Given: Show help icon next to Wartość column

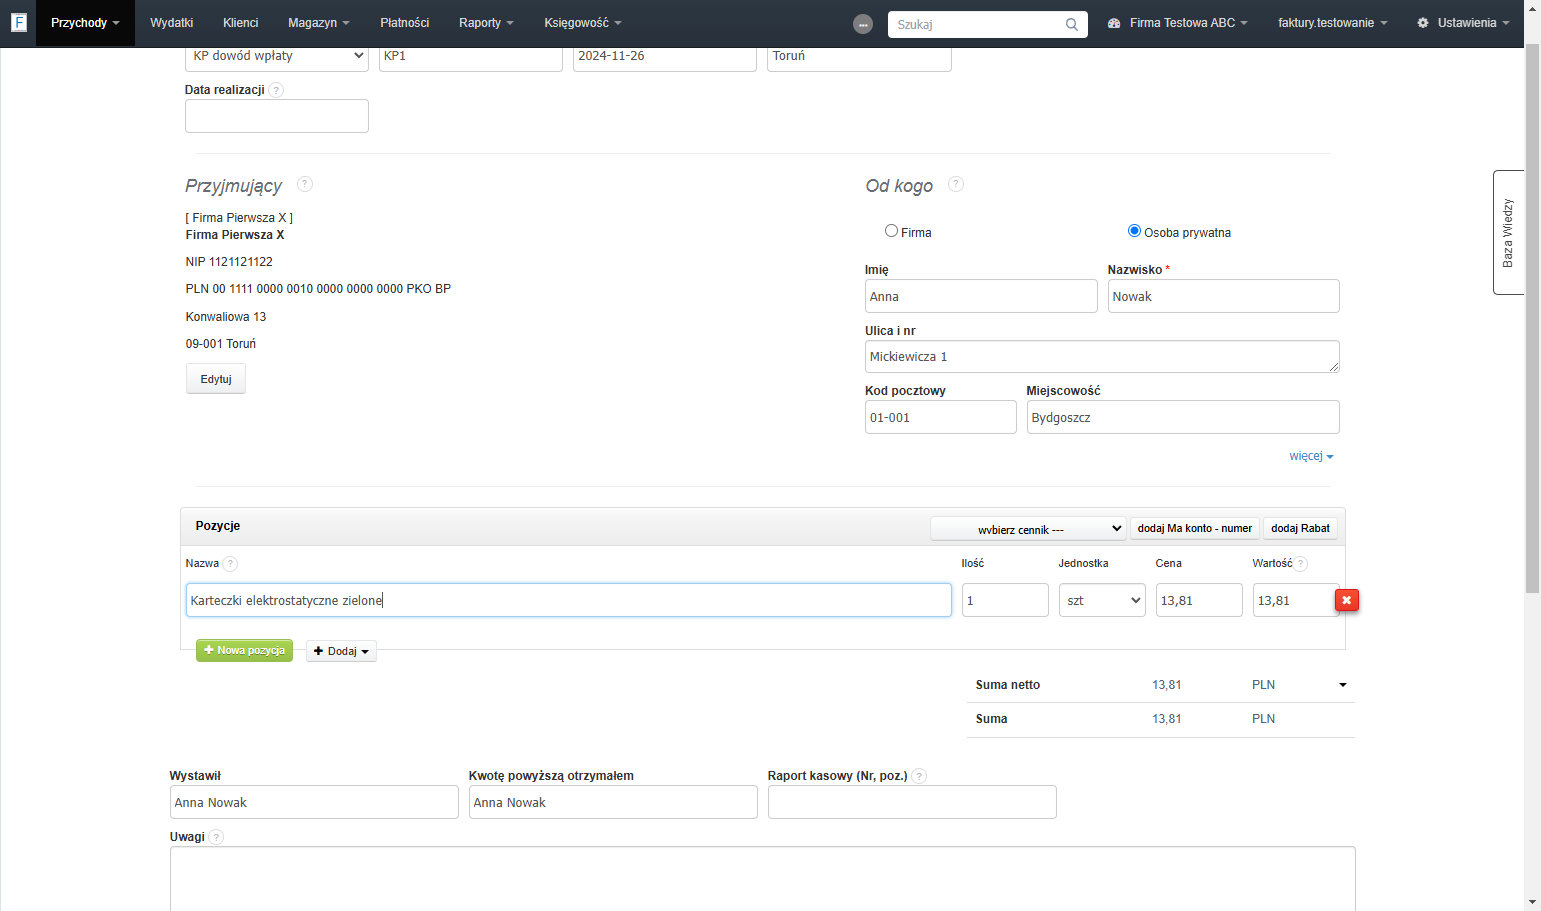Looking at the screenshot, I should point(1301,564).
